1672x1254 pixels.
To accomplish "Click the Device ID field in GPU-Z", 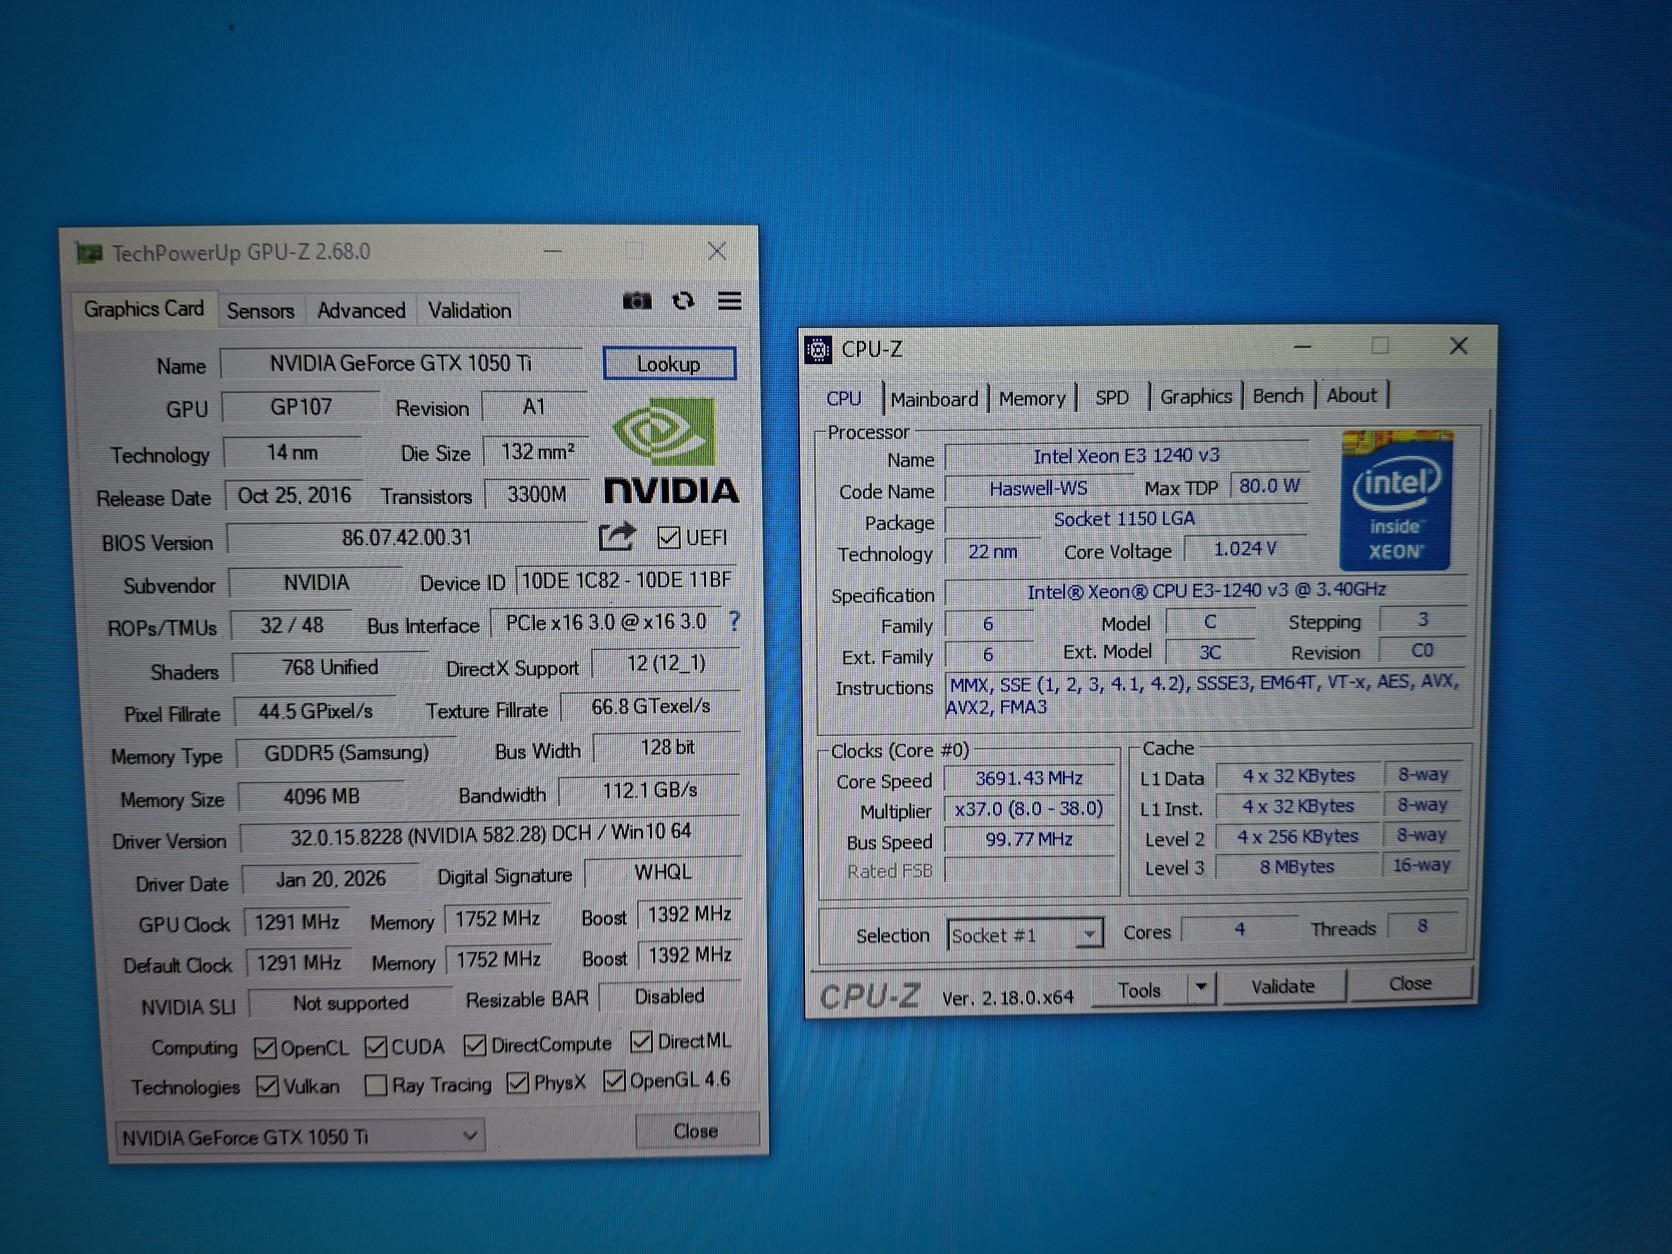I will click(627, 580).
